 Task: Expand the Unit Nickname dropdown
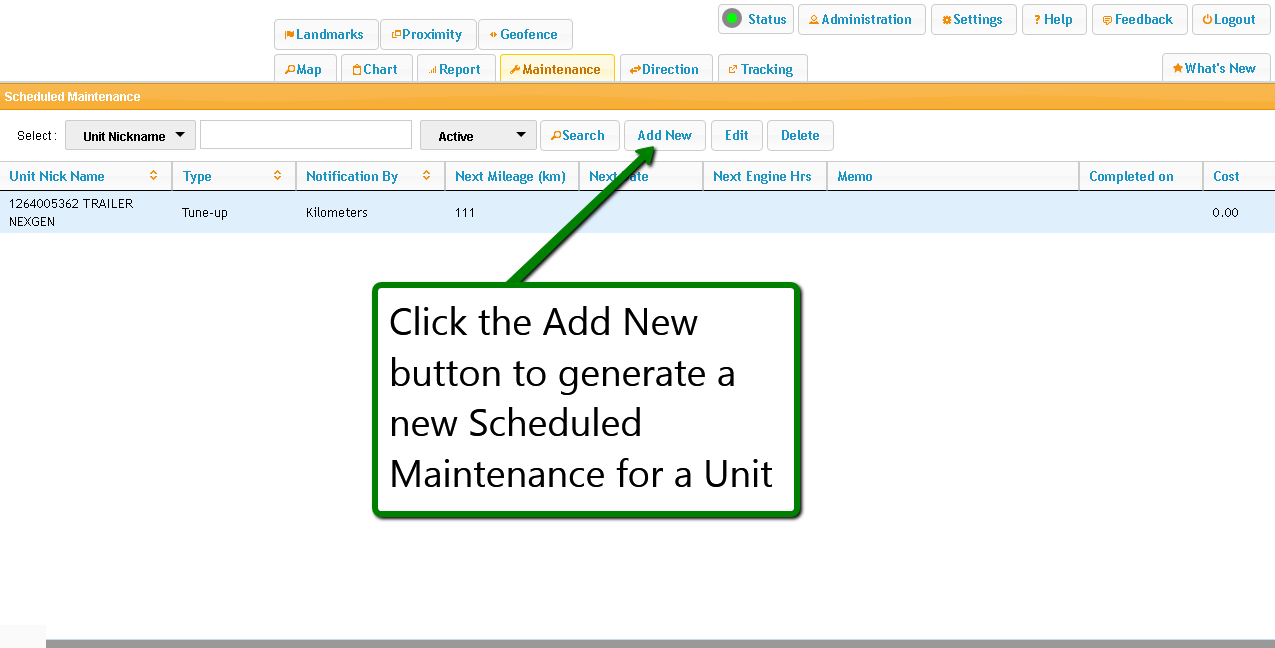coord(130,136)
